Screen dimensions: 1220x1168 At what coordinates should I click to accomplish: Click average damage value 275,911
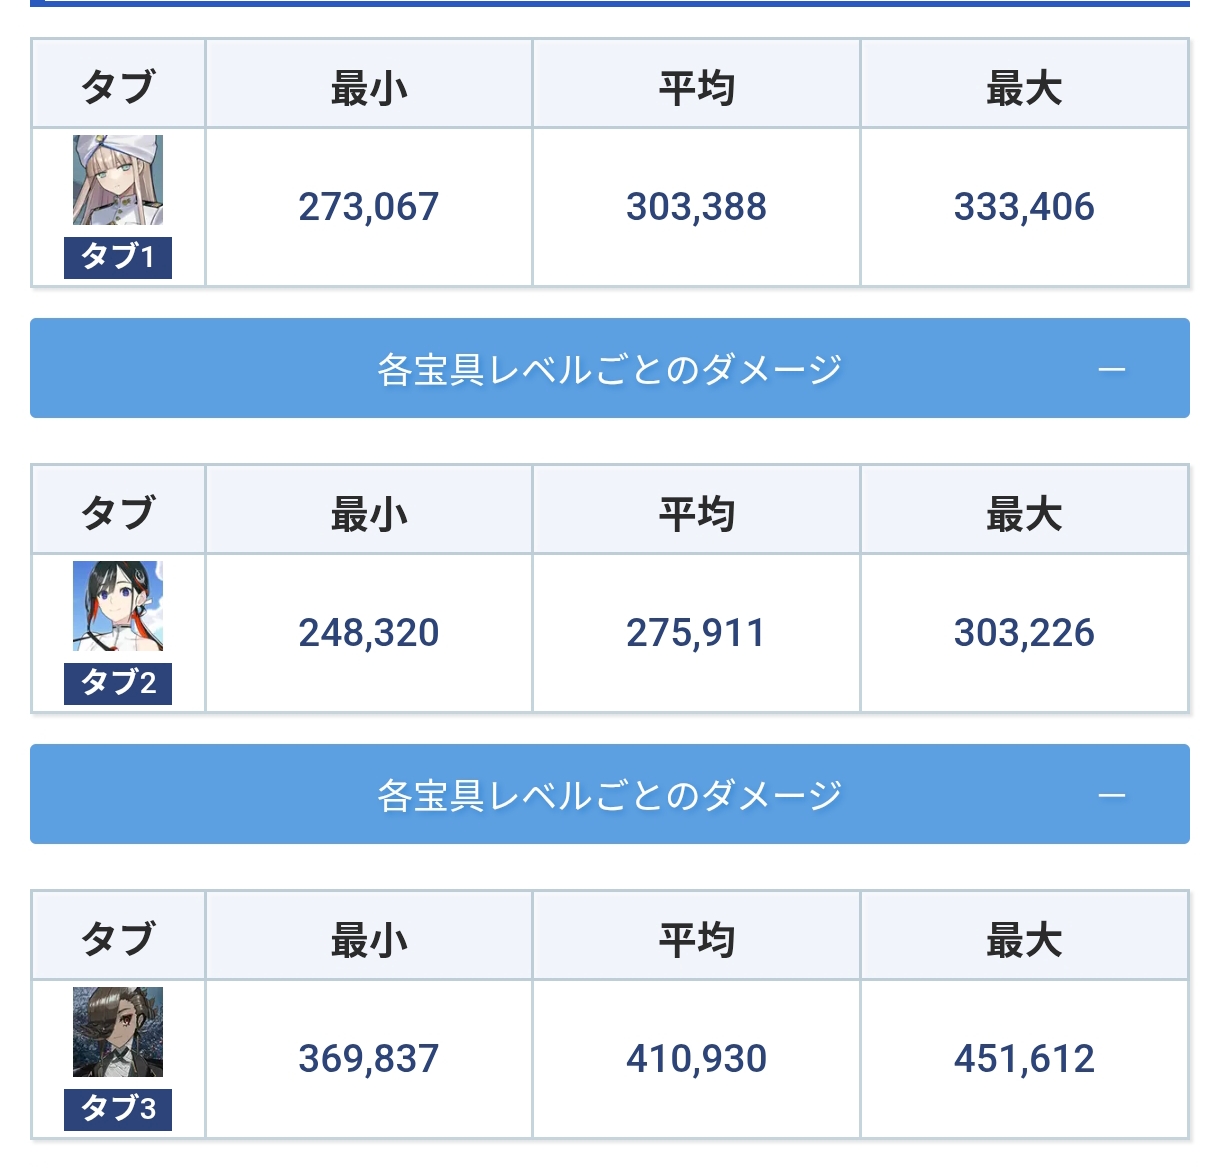coord(697,633)
